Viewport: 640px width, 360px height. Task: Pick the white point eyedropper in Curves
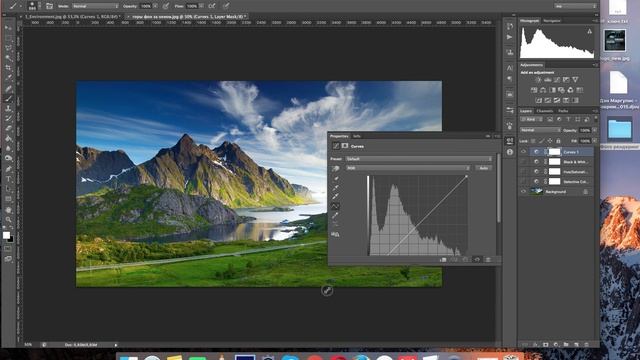[336, 196]
